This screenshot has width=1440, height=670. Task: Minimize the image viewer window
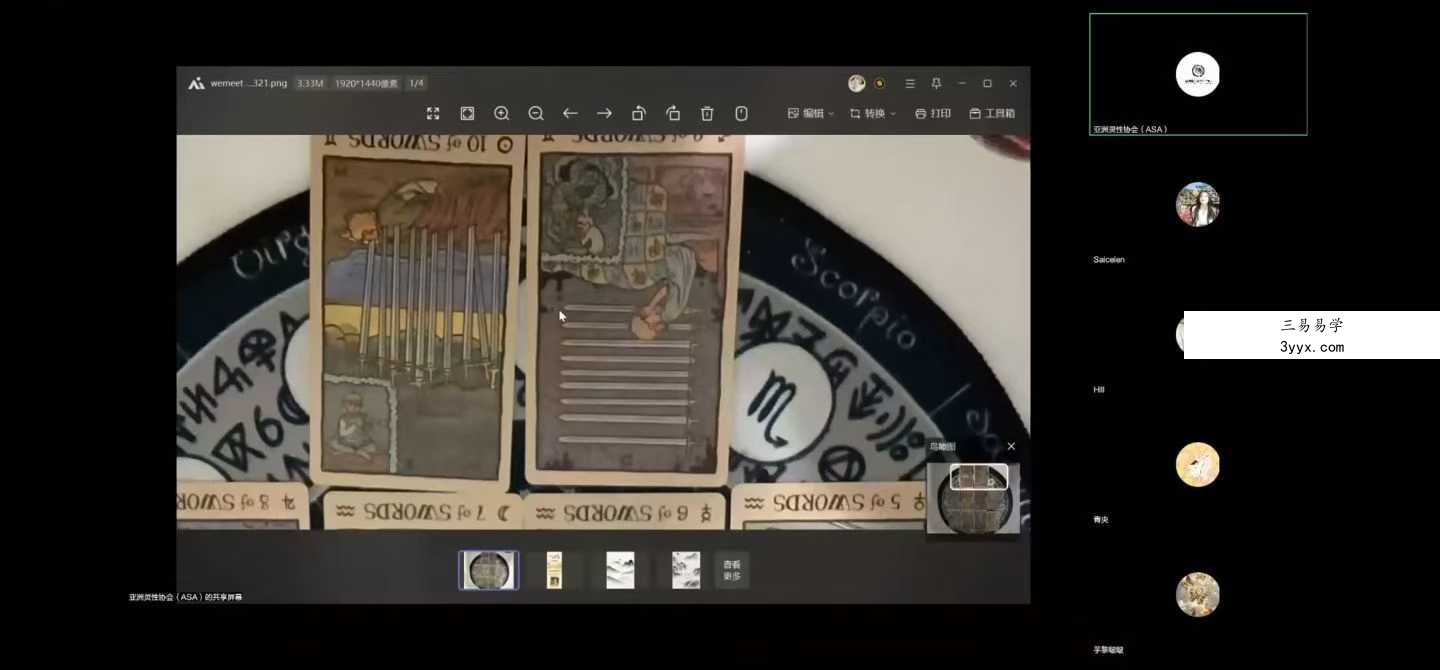click(x=962, y=83)
